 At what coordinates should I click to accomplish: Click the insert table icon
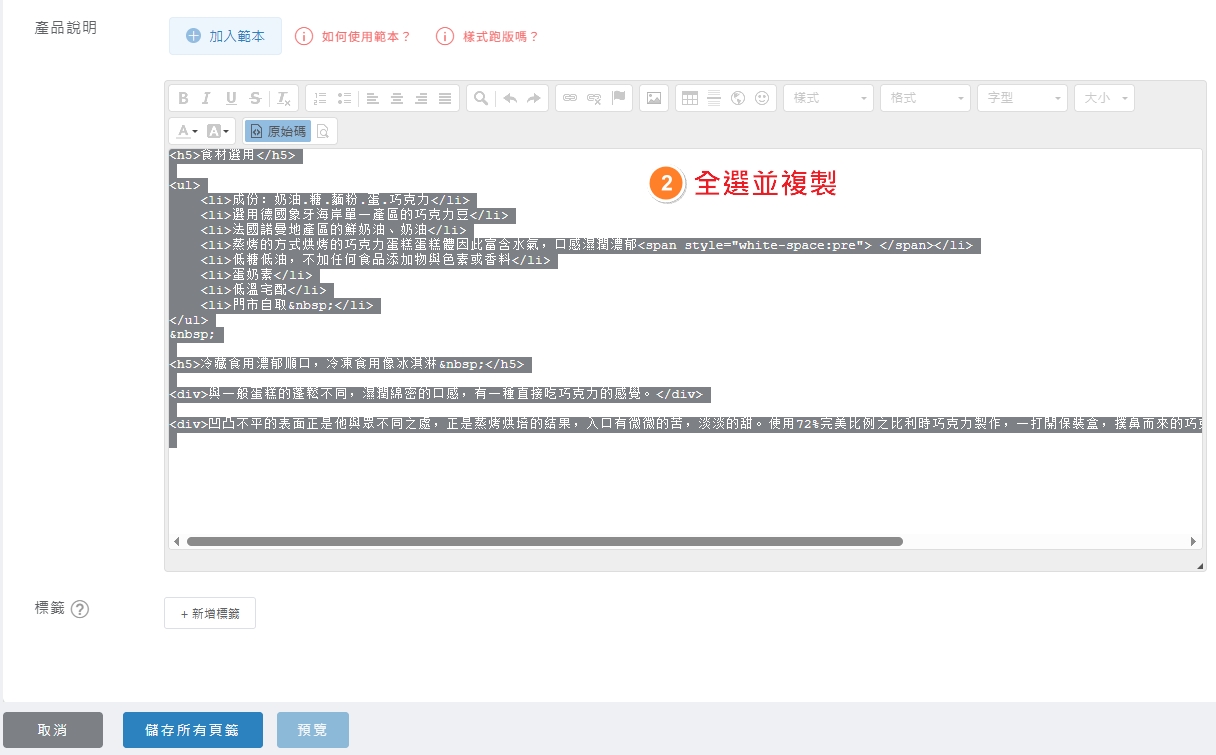689,98
